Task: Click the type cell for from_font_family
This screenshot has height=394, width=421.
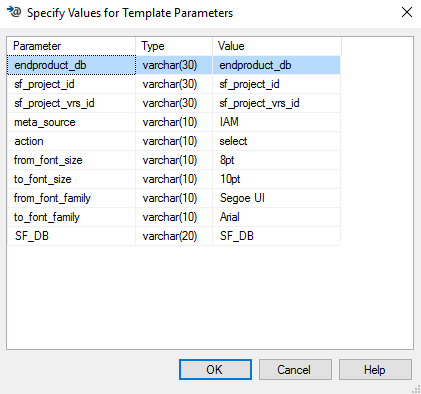Action: click(174, 198)
